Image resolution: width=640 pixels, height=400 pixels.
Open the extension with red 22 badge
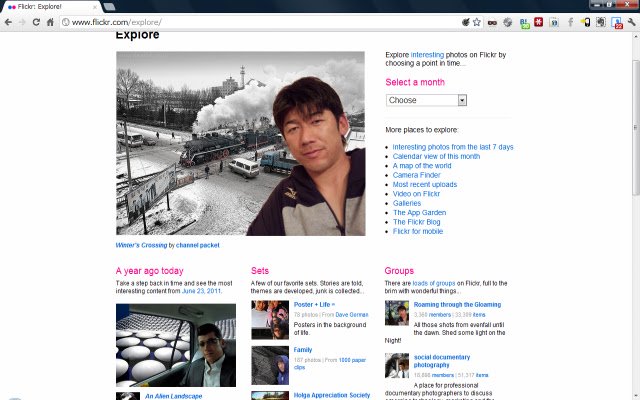[x=617, y=23]
